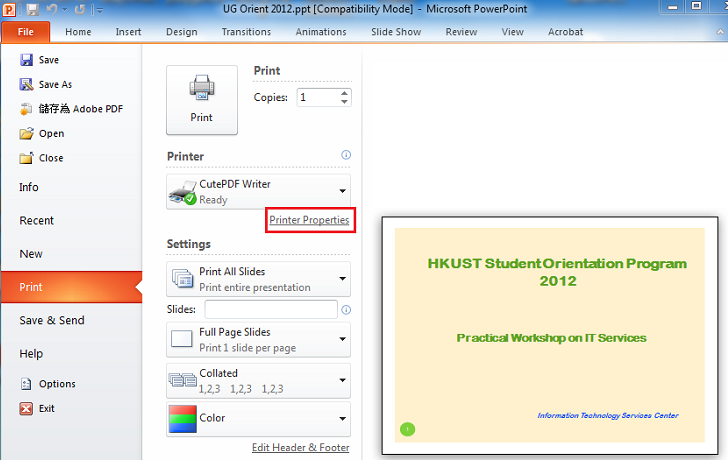
Task: Click the red Exit icon
Action: (x=26, y=408)
